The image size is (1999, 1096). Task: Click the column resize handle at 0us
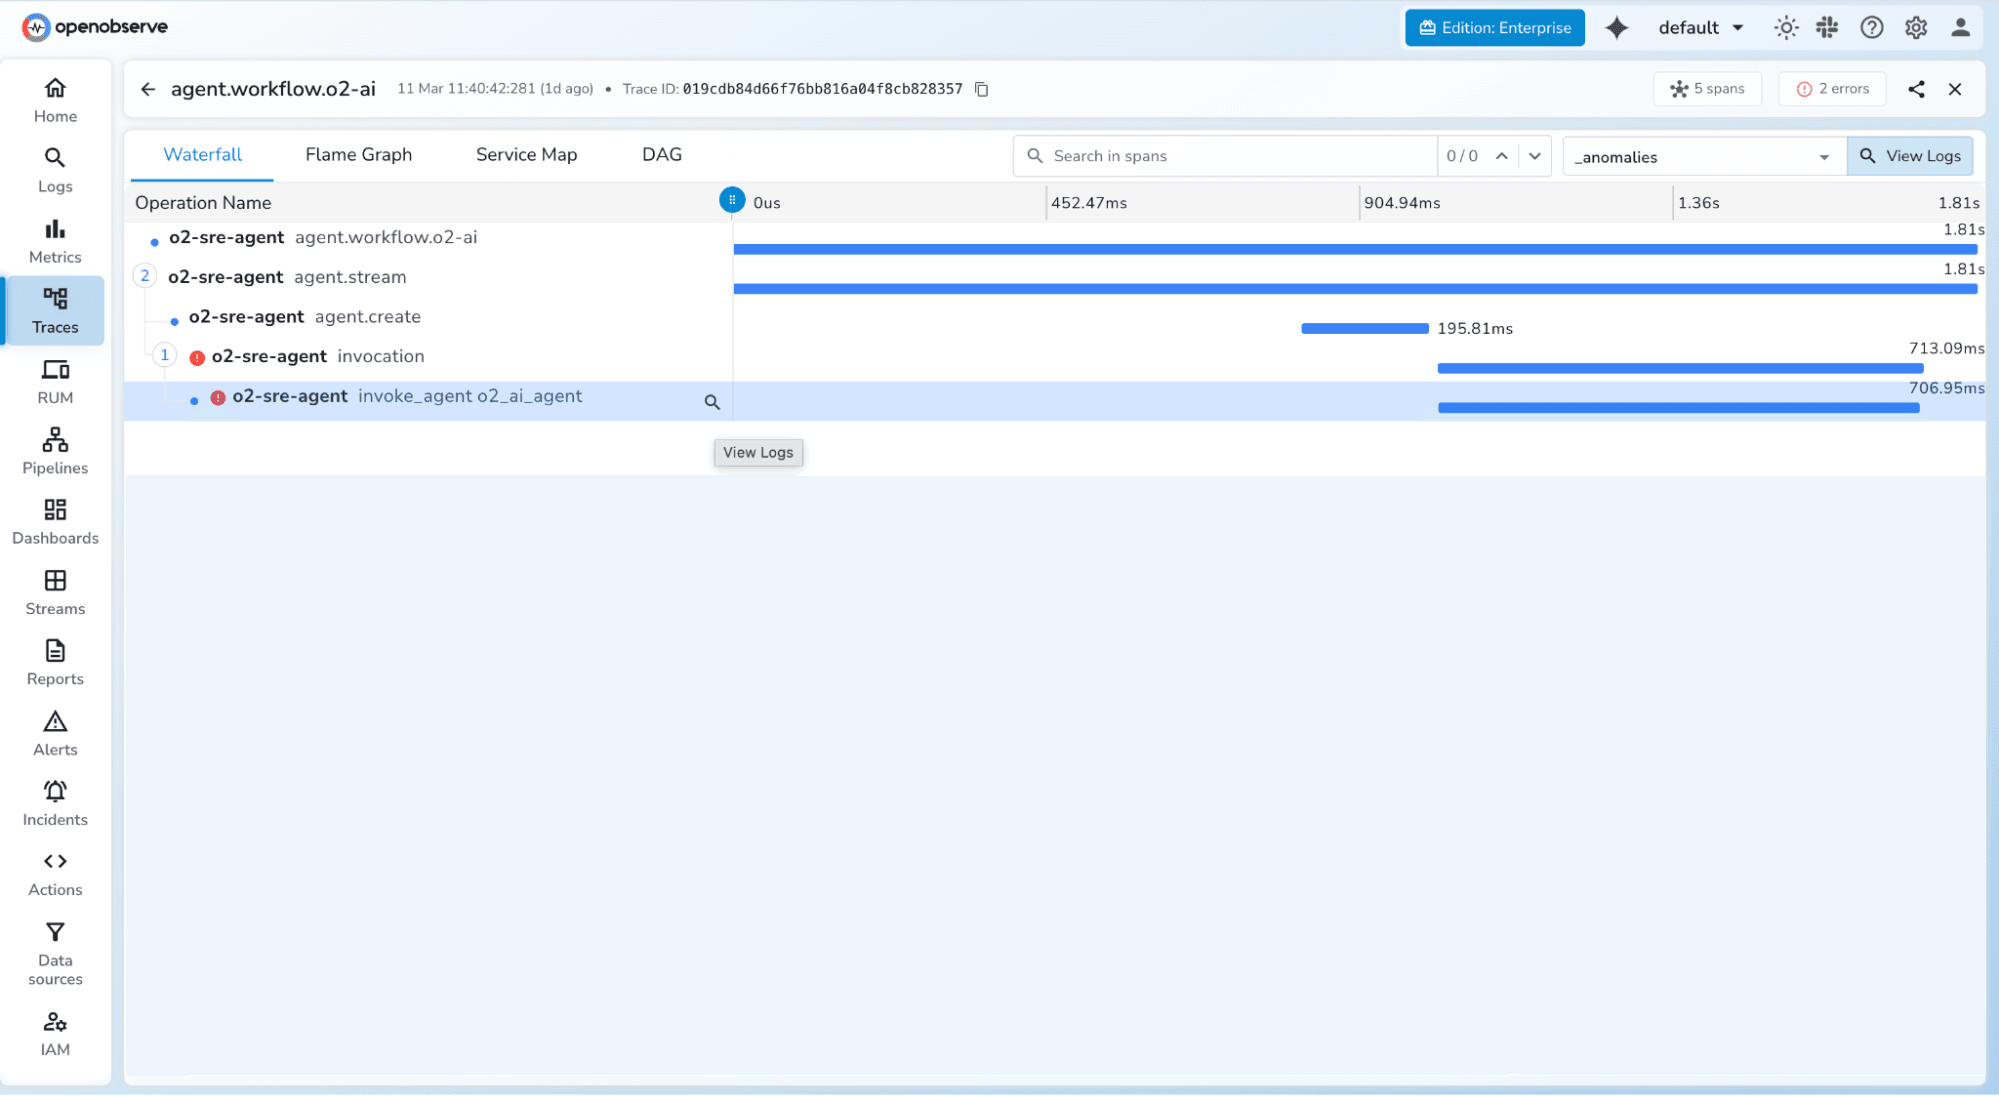tap(732, 200)
